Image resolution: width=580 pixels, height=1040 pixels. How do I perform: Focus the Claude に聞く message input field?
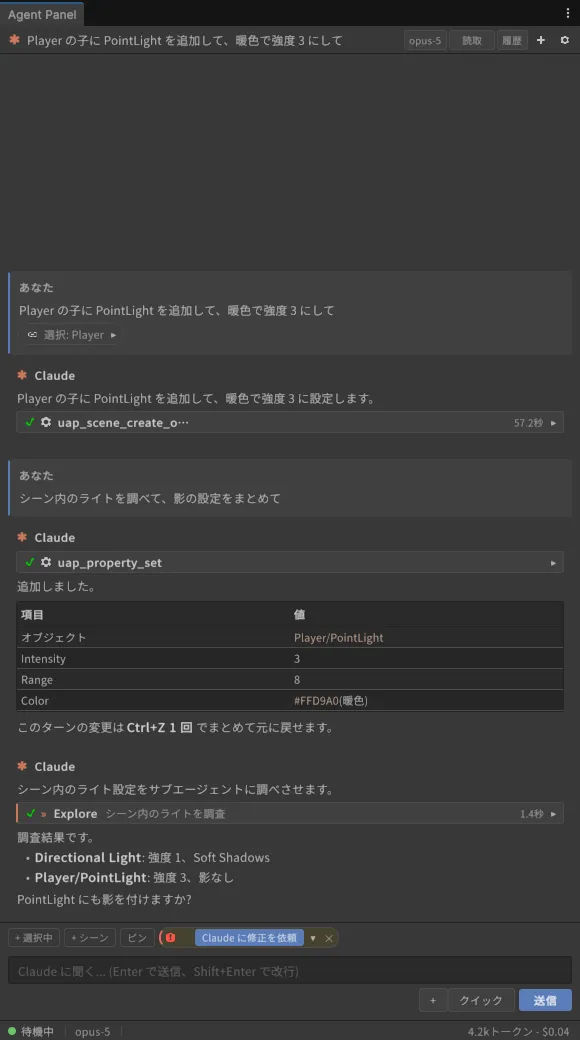(290, 971)
